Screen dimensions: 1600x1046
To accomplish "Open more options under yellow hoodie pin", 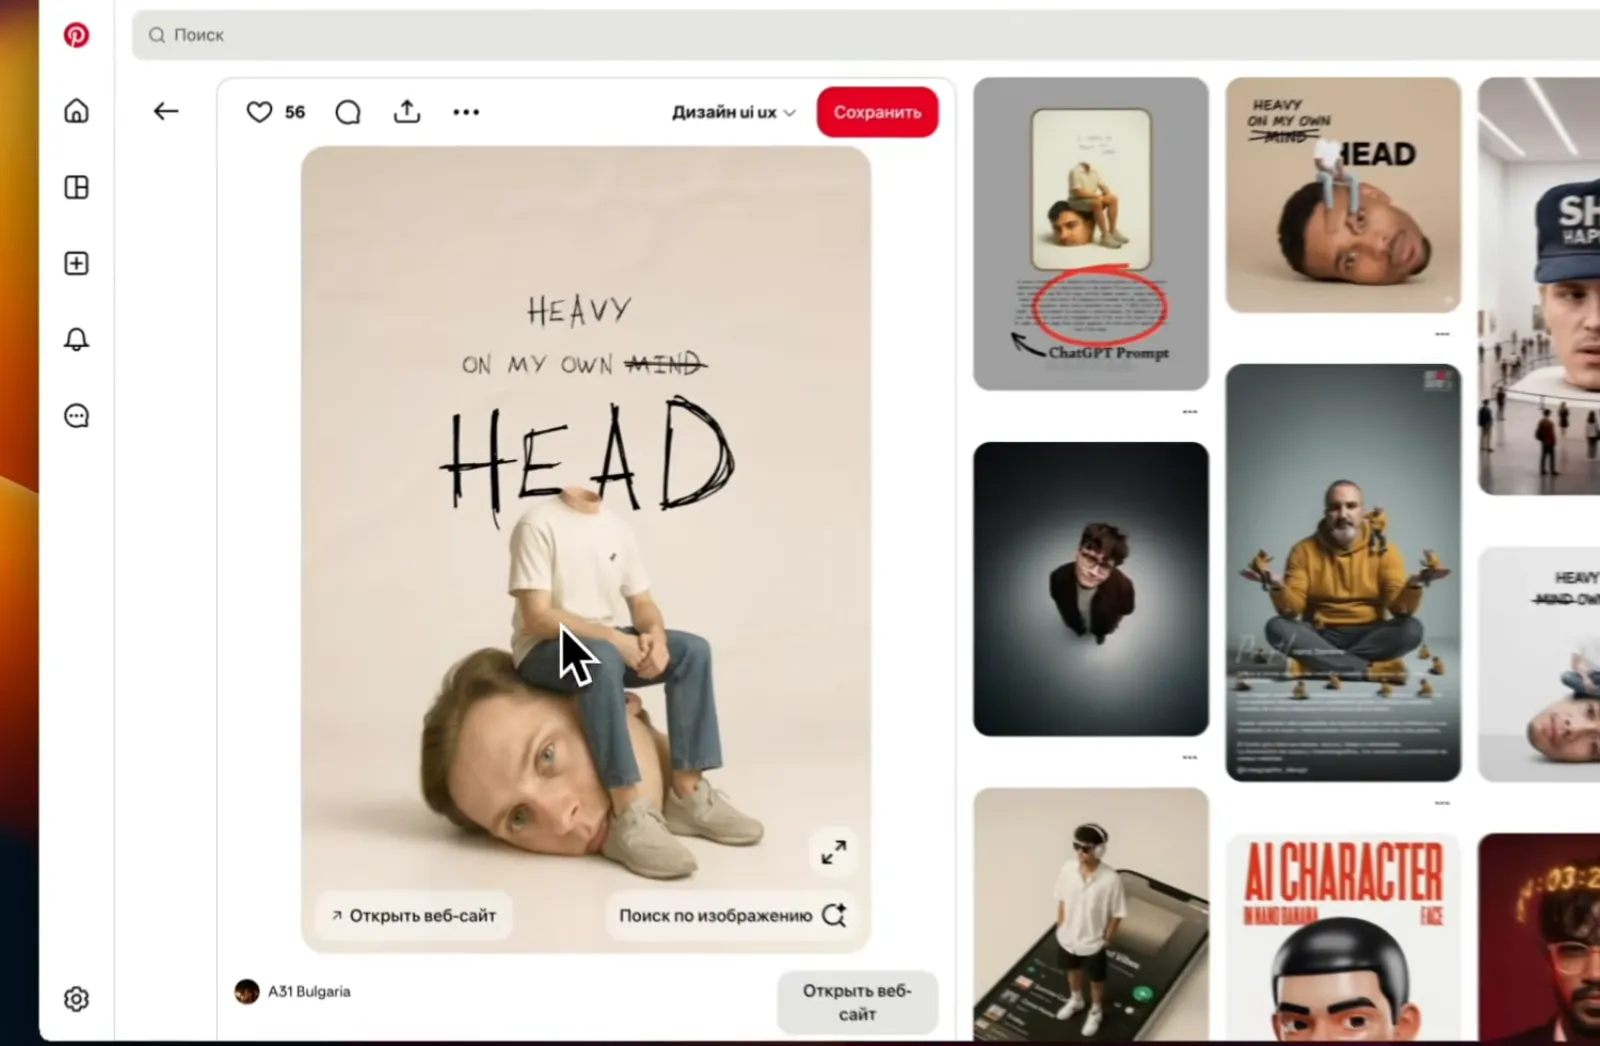I will [1442, 803].
